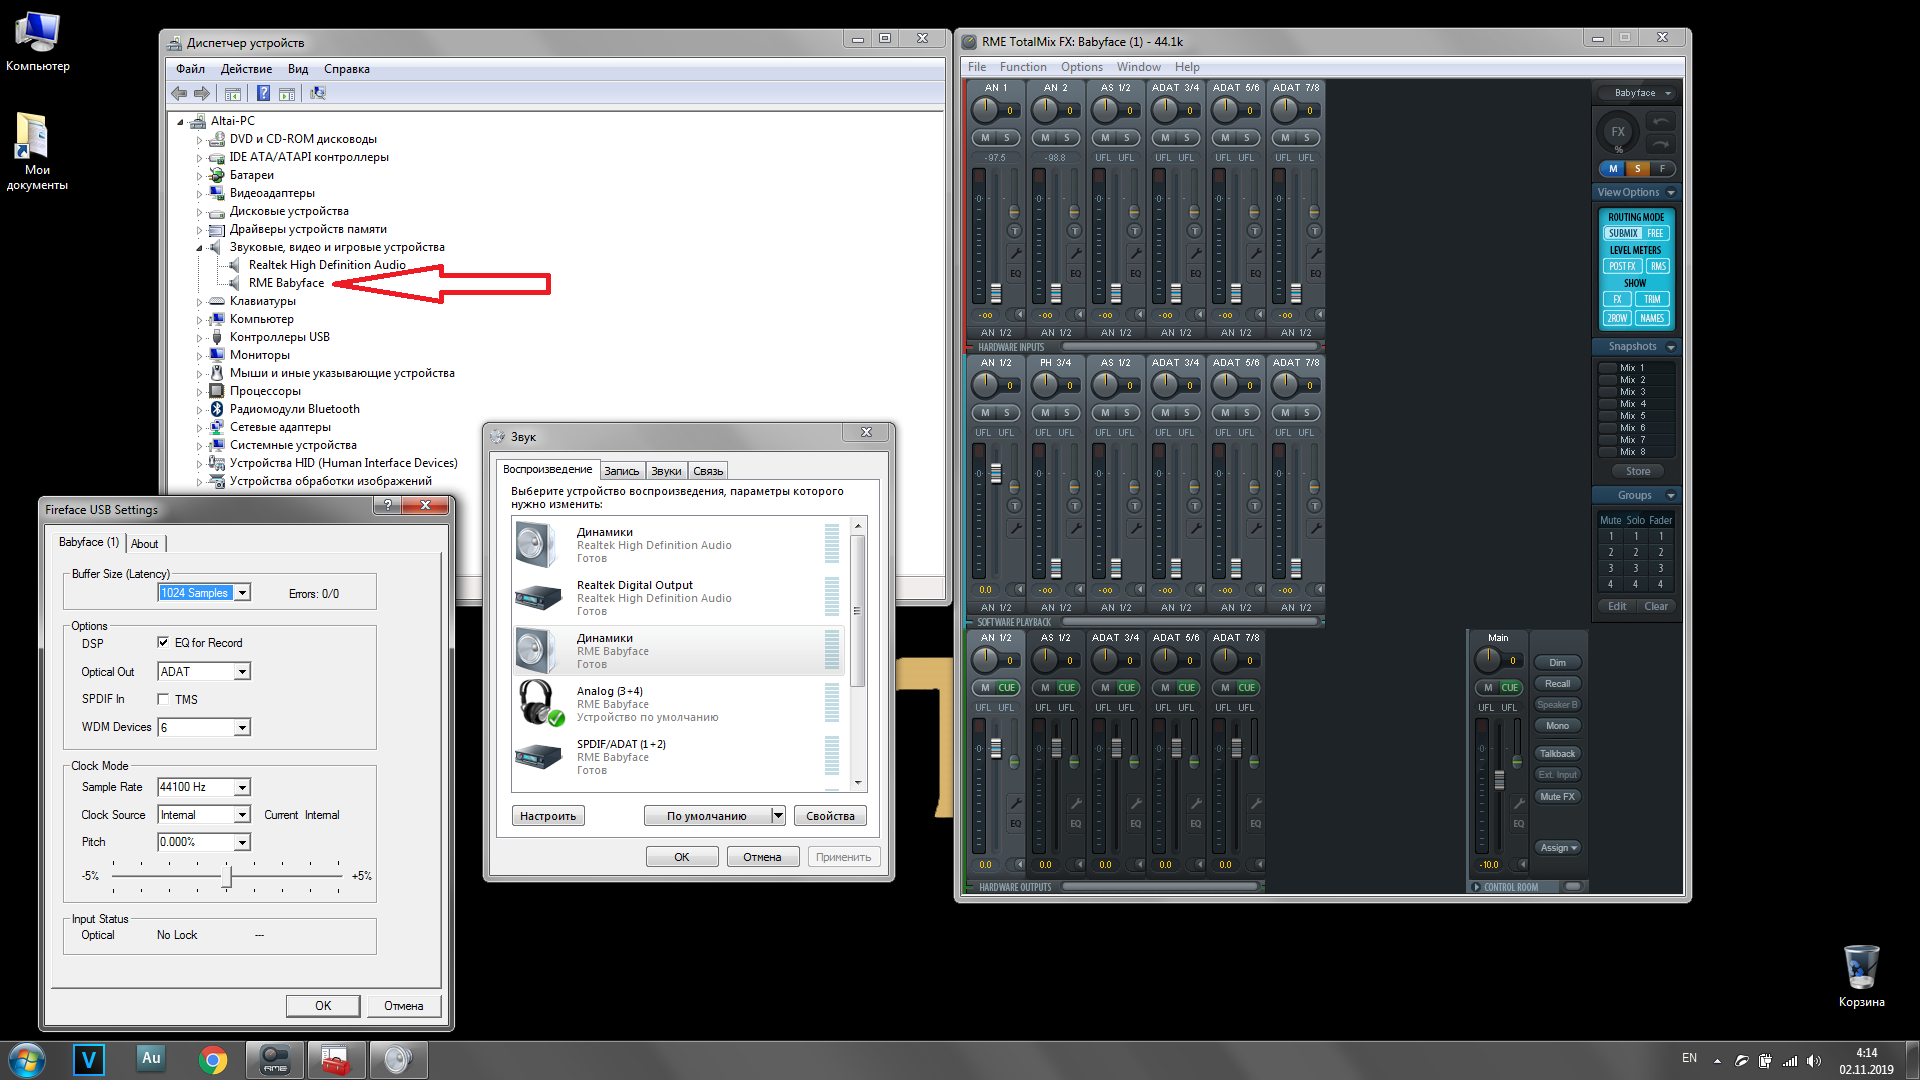Open Optical Out ADAT dropdown
The height and width of the screenshot is (1080, 1920).
point(242,672)
